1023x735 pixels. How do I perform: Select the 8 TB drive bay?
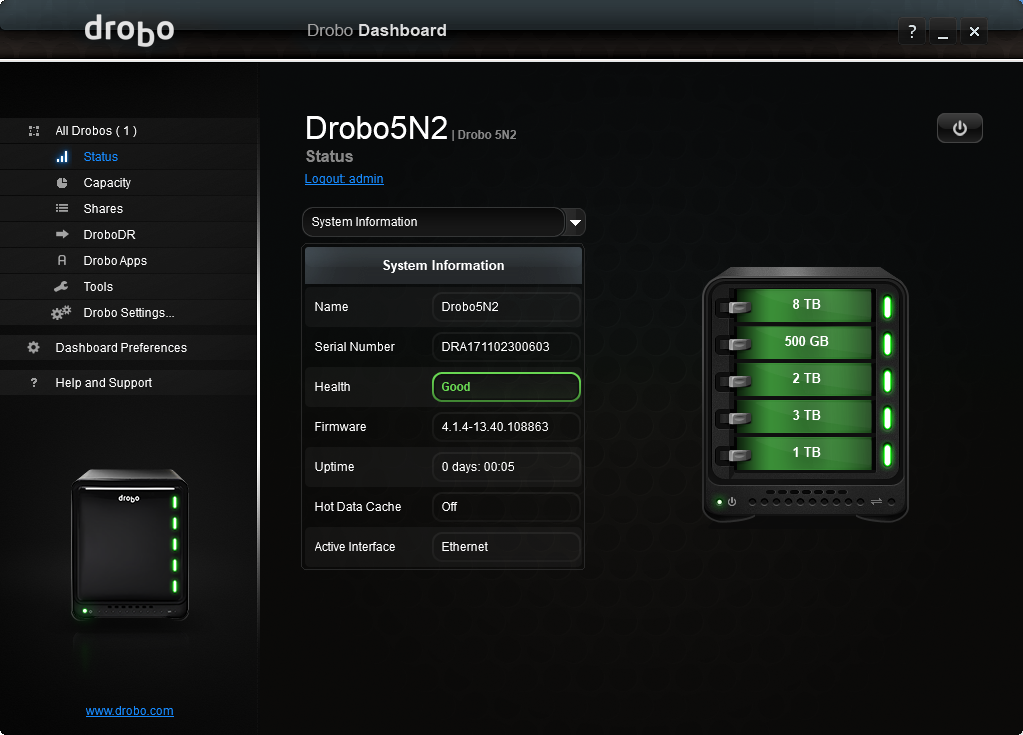[x=806, y=305]
